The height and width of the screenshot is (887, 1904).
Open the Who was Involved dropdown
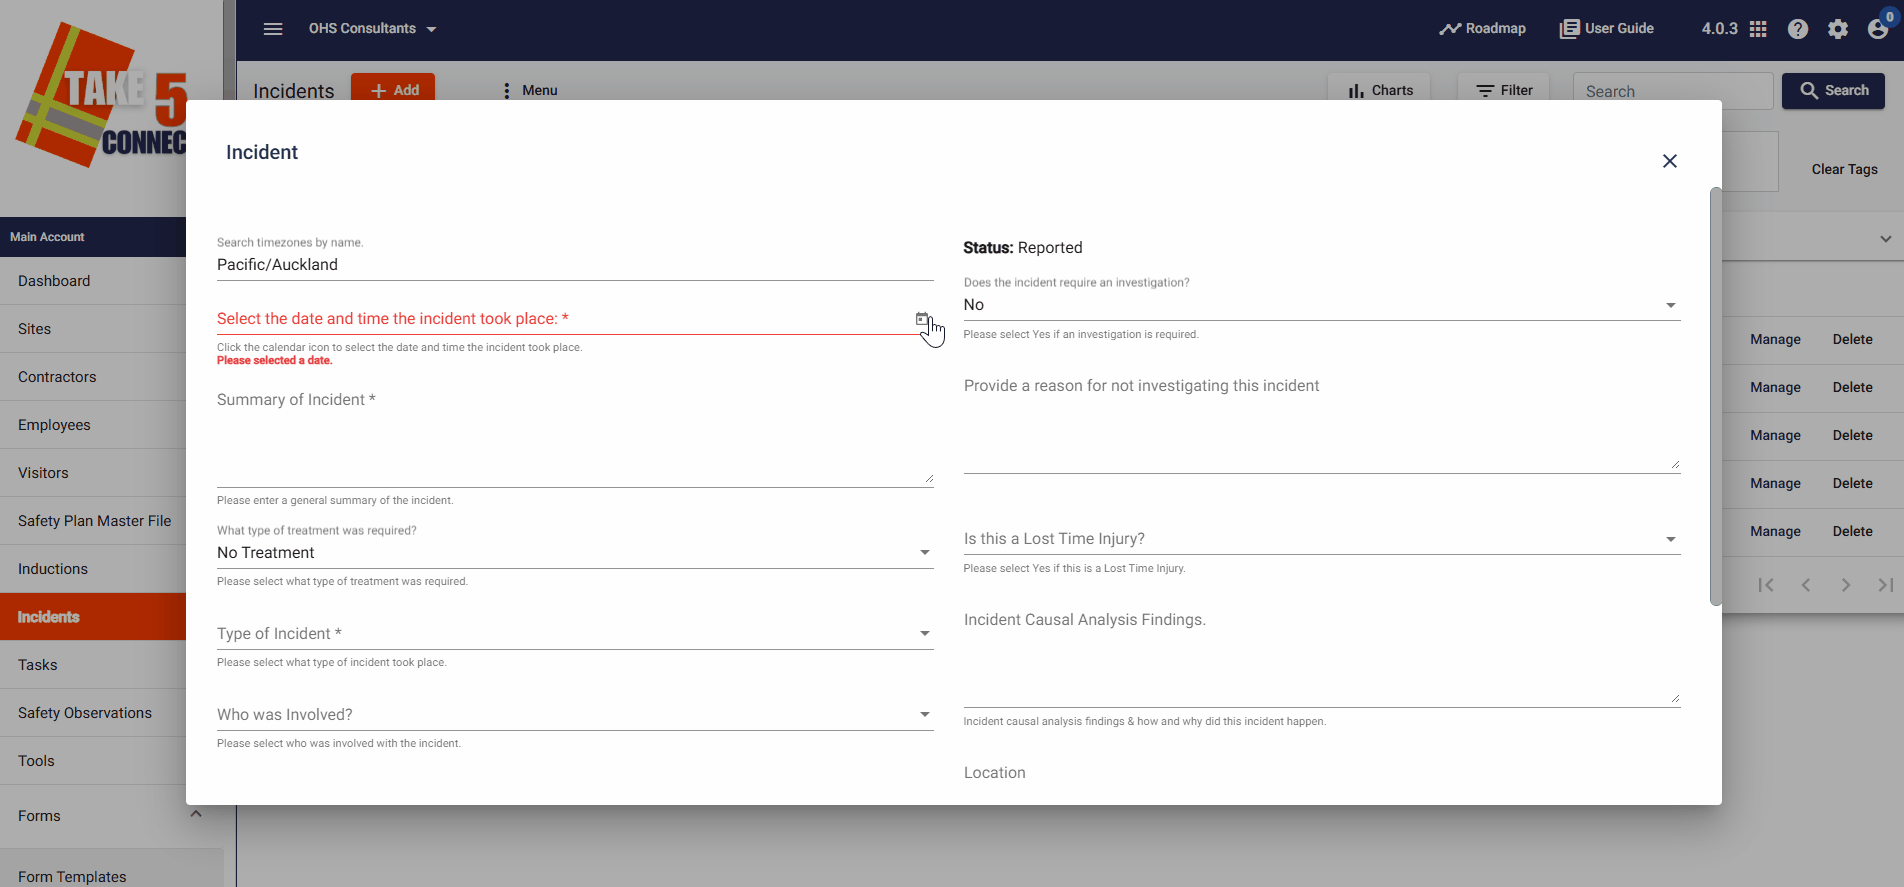click(575, 715)
